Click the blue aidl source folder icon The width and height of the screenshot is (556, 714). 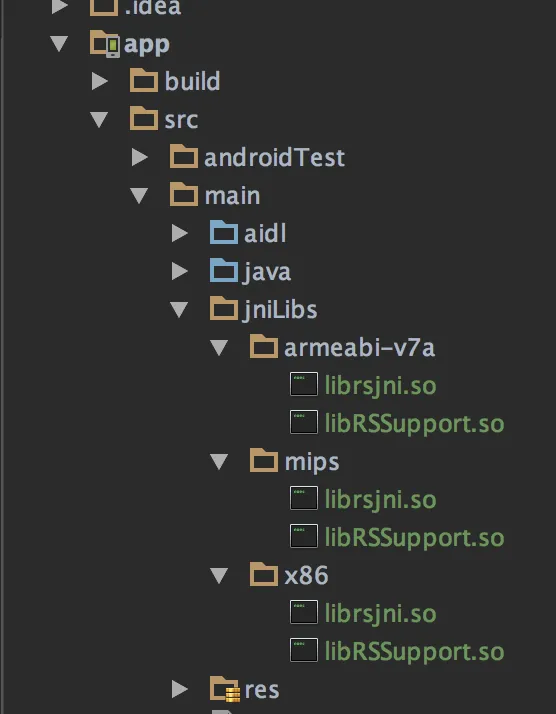tap(224, 233)
